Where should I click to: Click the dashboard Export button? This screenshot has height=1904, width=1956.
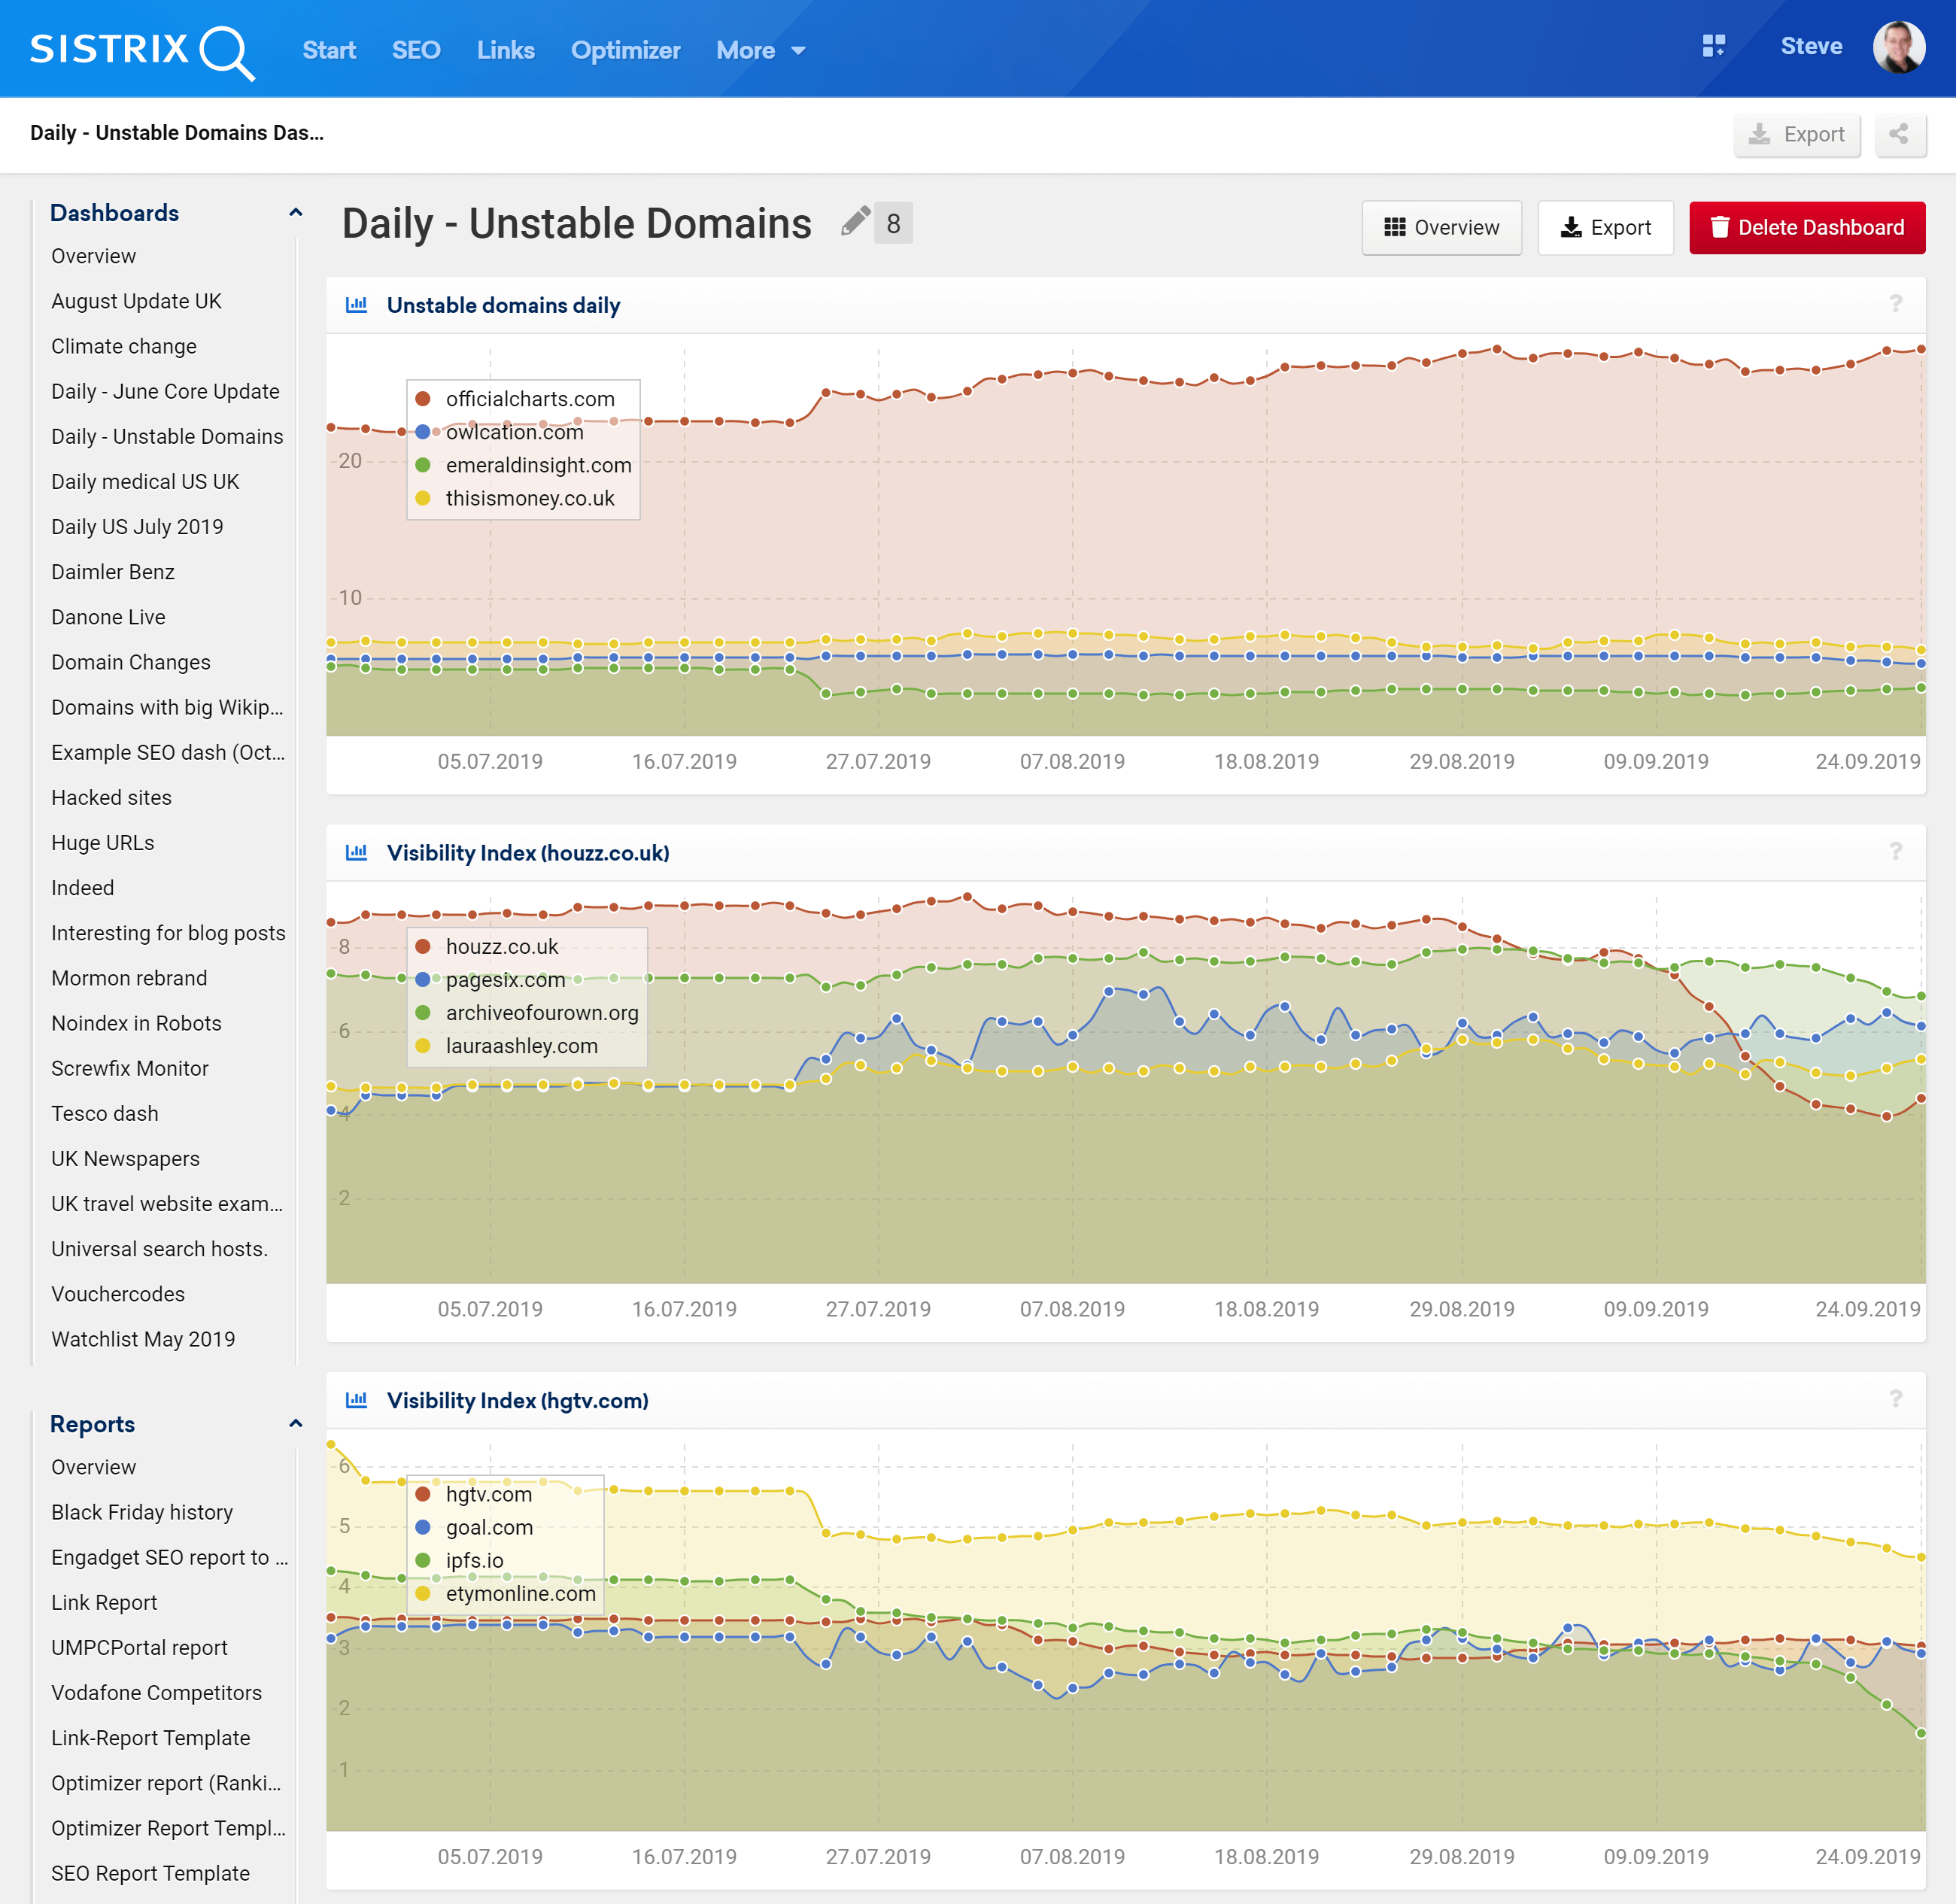[x=1605, y=227]
